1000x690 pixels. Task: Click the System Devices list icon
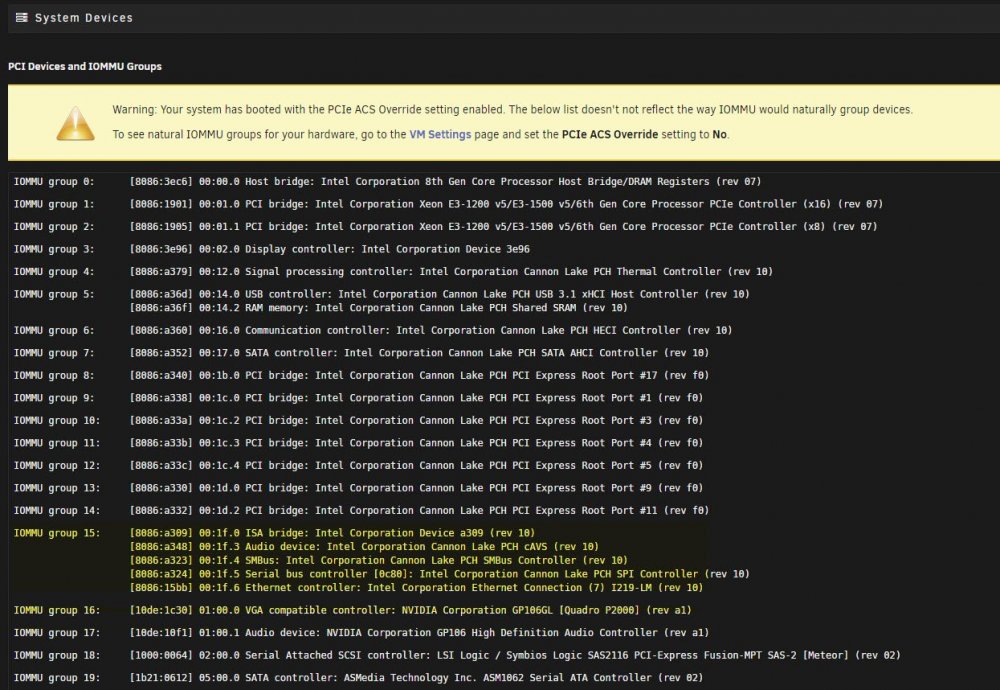[x=22, y=18]
